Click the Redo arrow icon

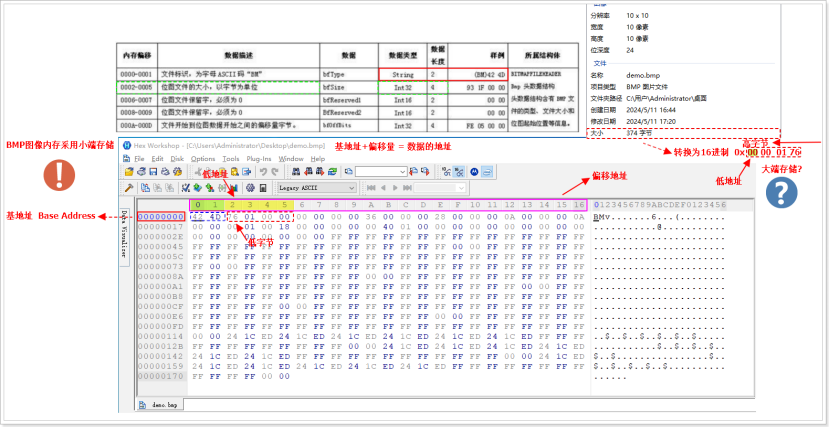click(275, 172)
